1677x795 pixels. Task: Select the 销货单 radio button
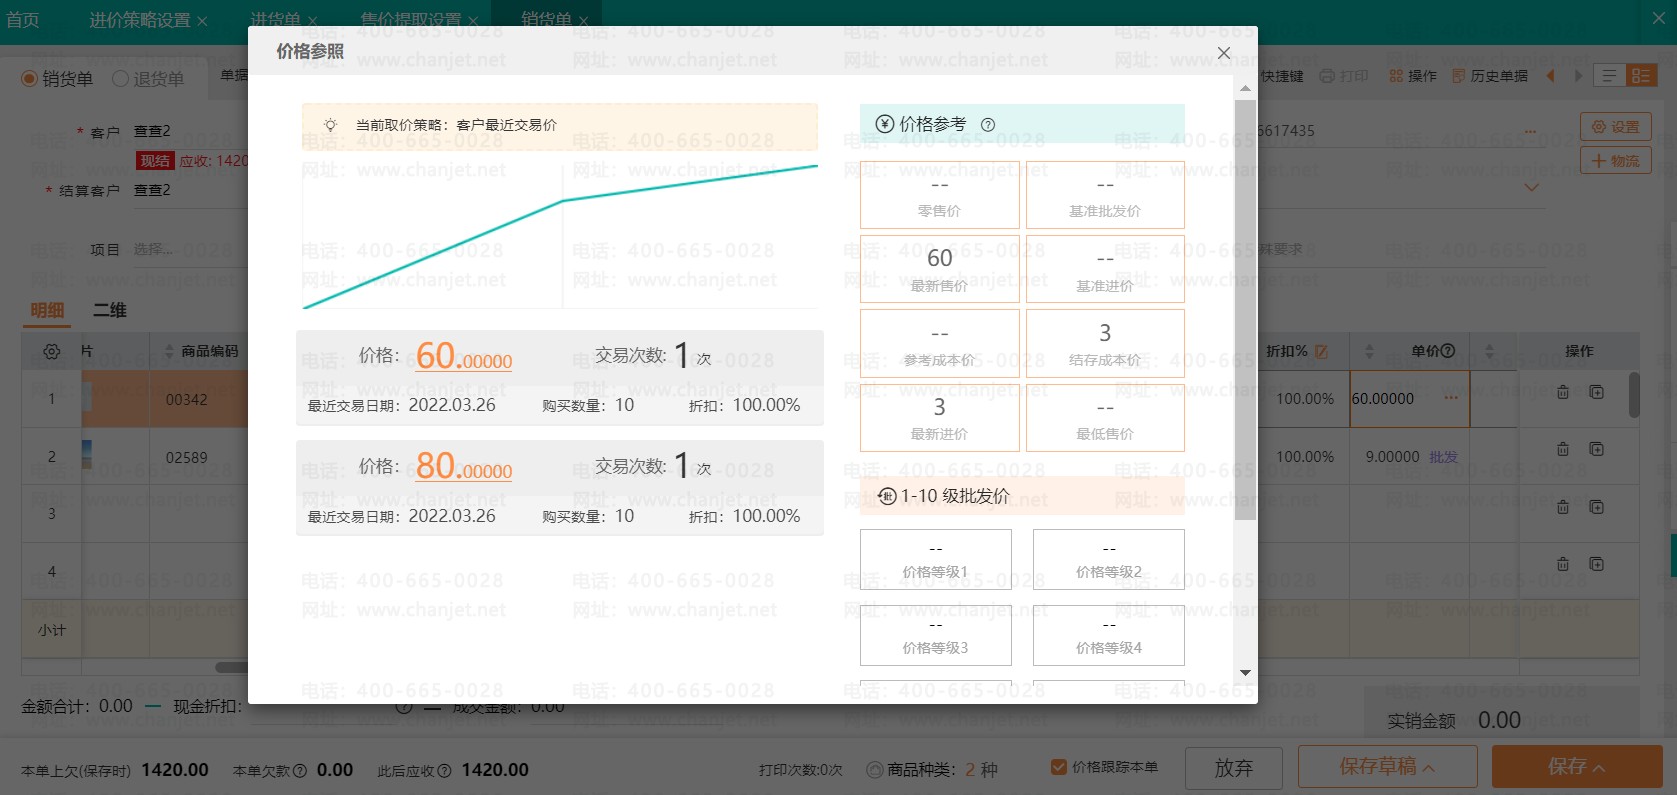click(30, 78)
